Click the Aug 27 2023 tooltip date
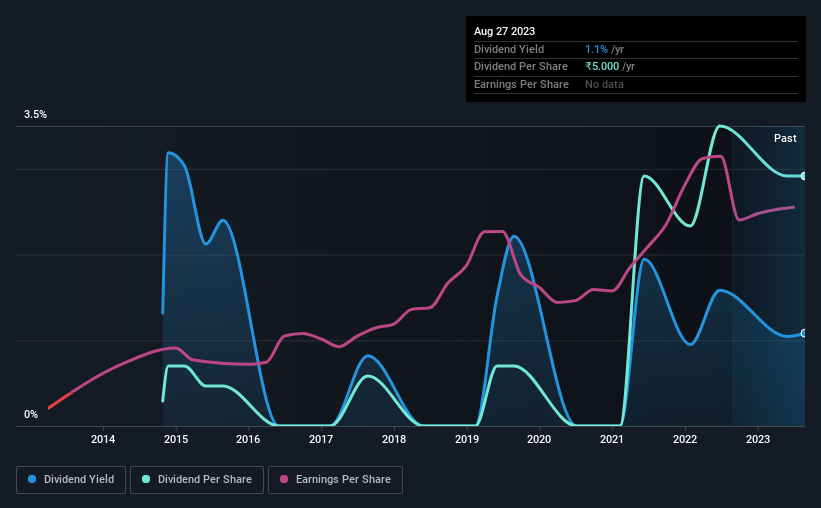The width and height of the screenshot is (821, 508). coord(504,31)
